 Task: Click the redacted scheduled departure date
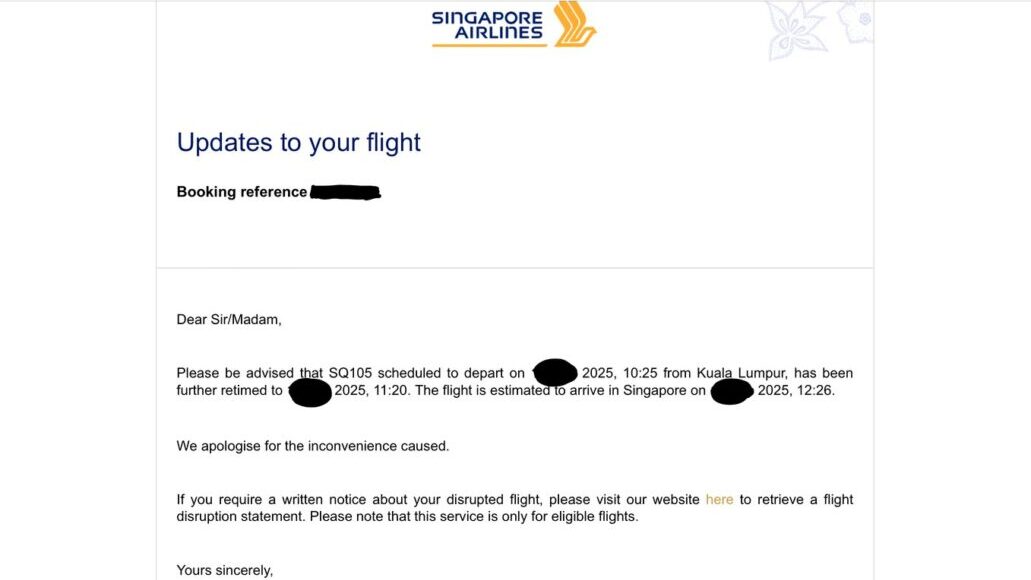555,373
